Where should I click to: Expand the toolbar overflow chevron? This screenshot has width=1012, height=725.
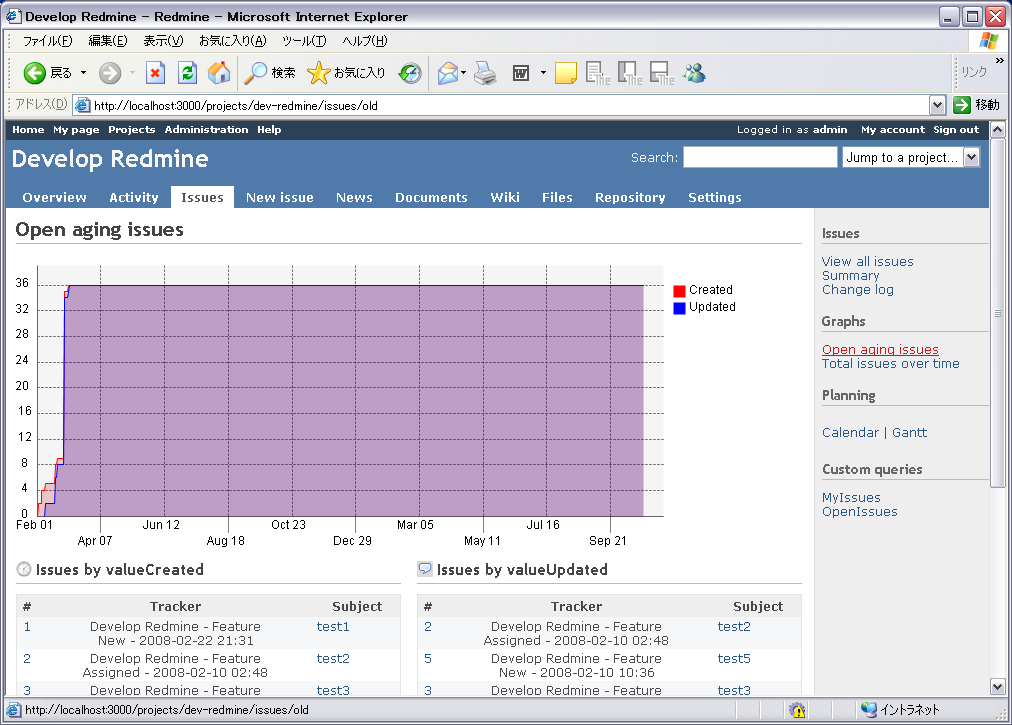pyautogui.click(x=1000, y=60)
